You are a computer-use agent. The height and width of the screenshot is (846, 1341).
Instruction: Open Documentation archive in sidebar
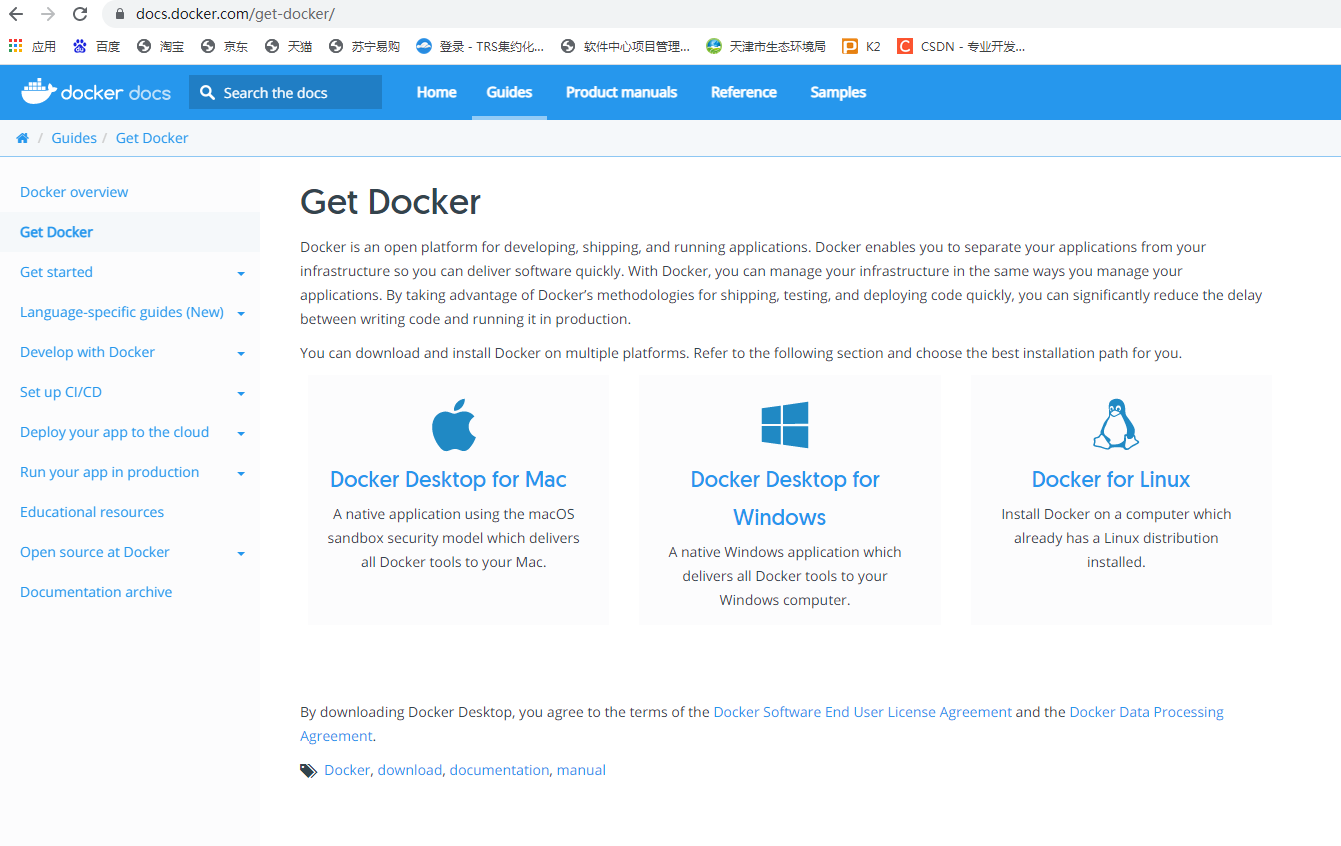(96, 592)
